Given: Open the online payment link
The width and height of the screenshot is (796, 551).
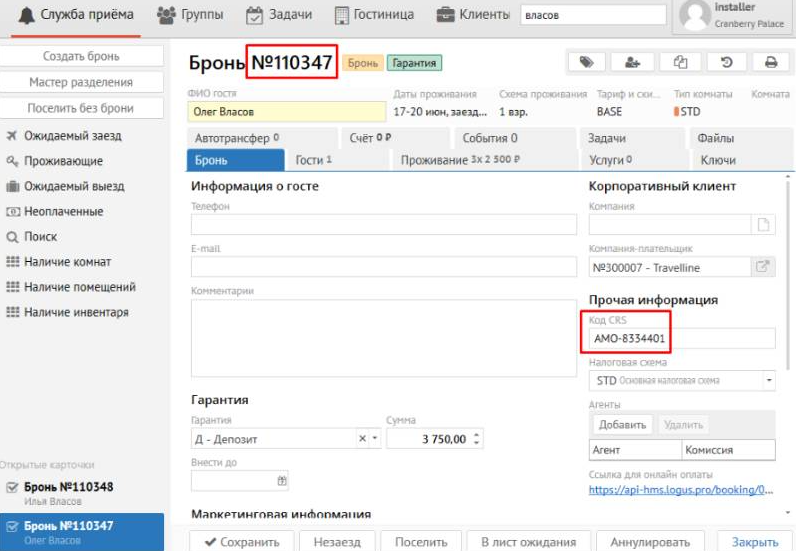Looking at the screenshot, I should point(680,490).
